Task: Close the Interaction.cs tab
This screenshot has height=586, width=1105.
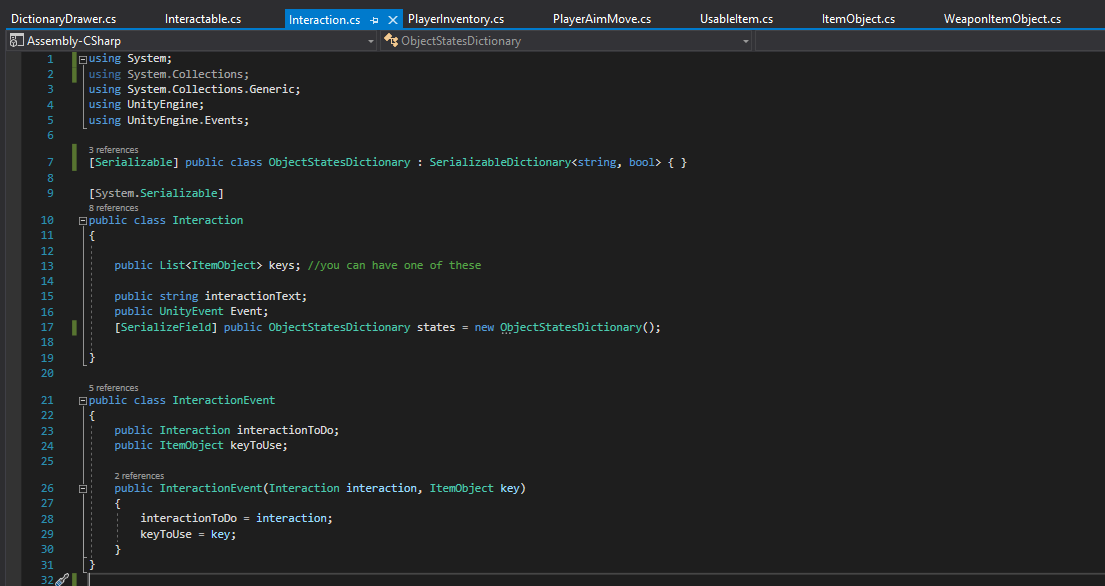Action: pos(390,18)
